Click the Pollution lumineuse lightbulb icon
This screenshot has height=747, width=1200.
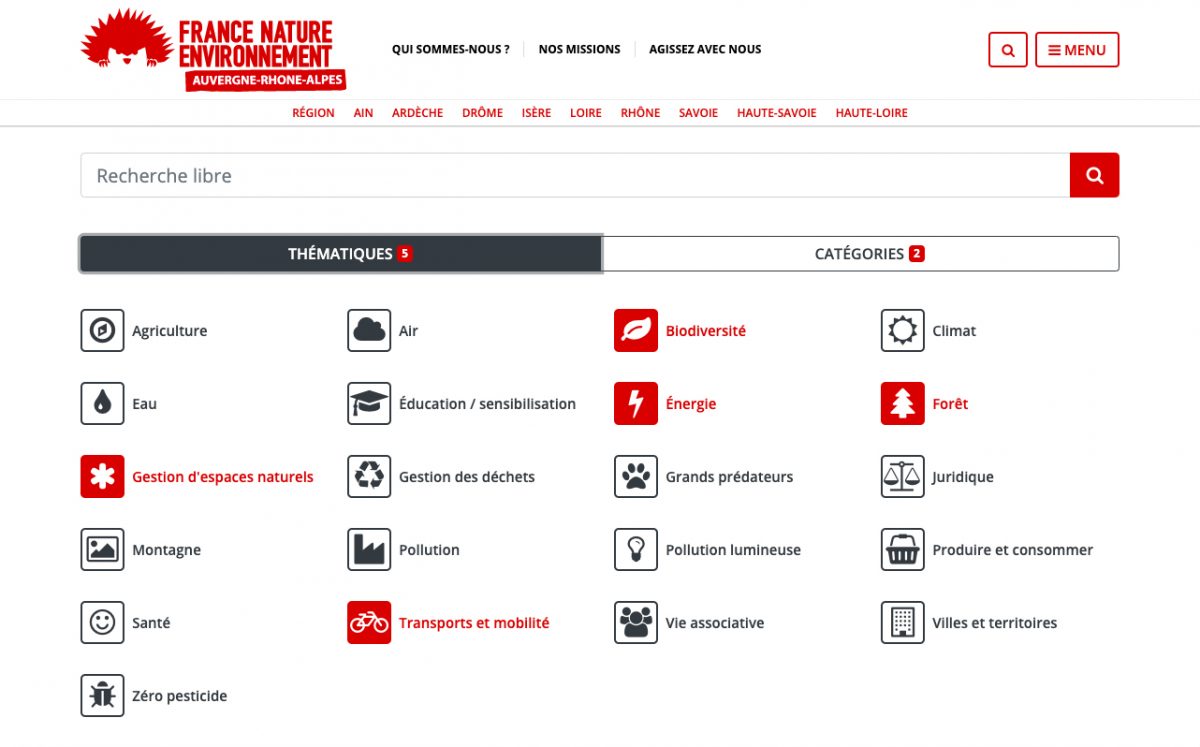coord(636,550)
